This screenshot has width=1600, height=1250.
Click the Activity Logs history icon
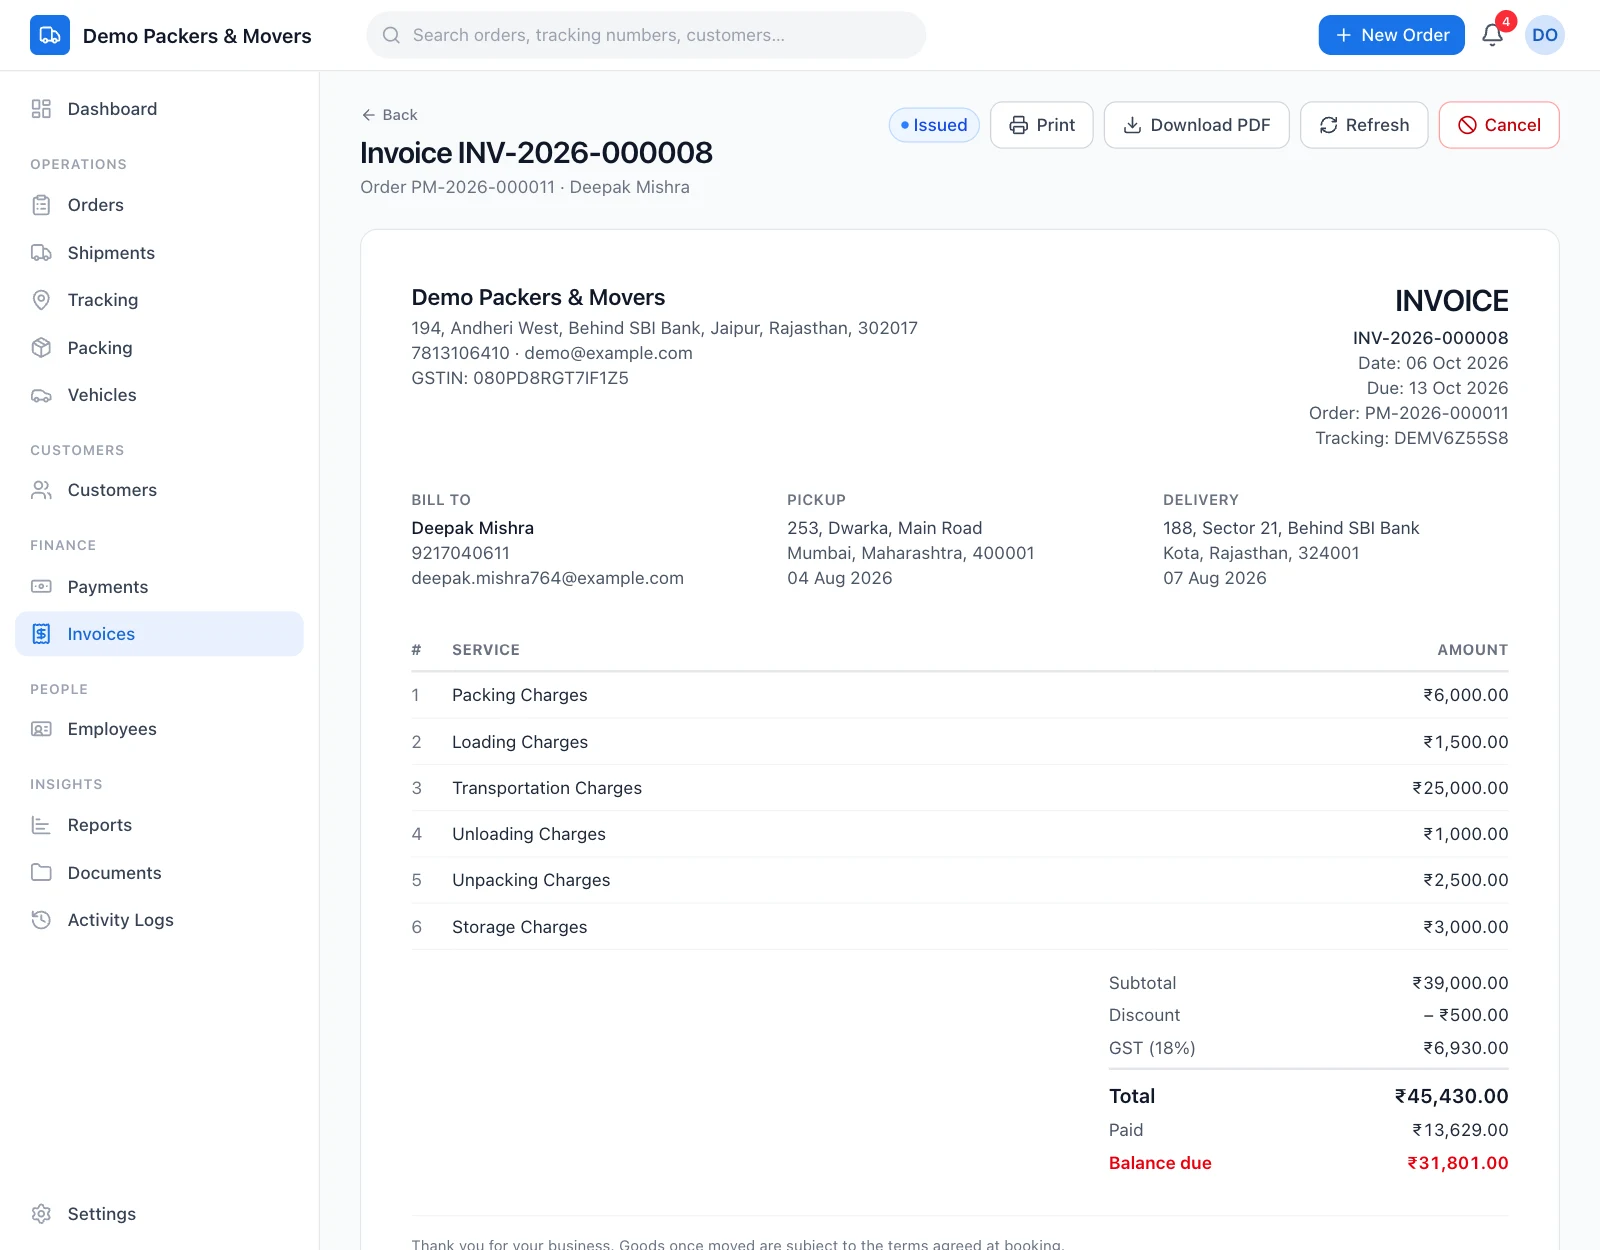pyautogui.click(x=41, y=920)
